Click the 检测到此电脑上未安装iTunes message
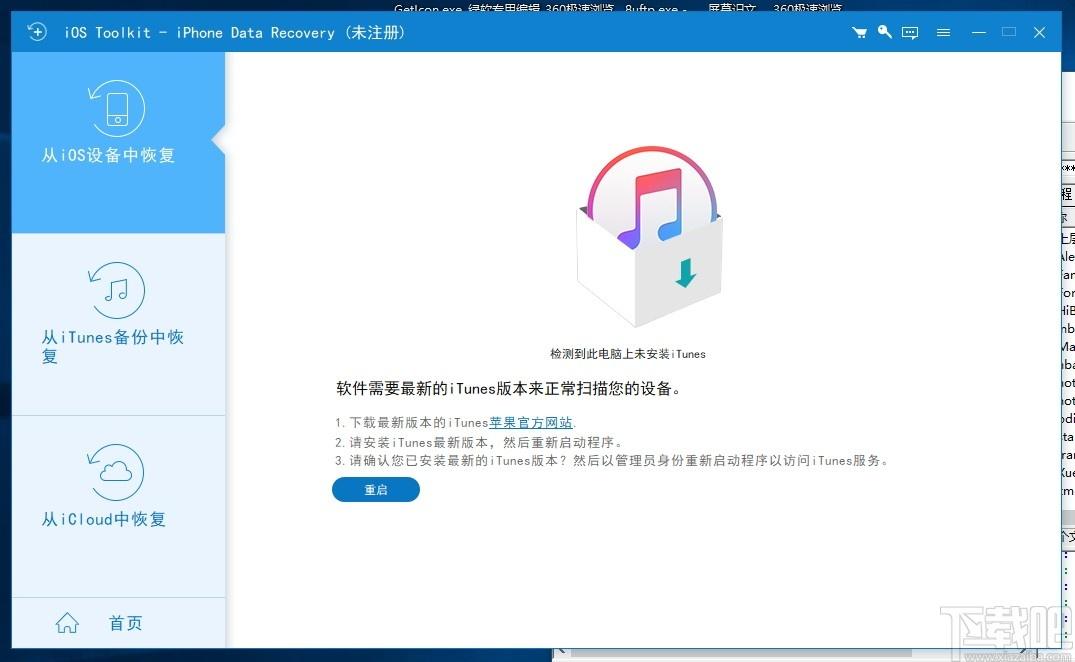 pos(627,354)
